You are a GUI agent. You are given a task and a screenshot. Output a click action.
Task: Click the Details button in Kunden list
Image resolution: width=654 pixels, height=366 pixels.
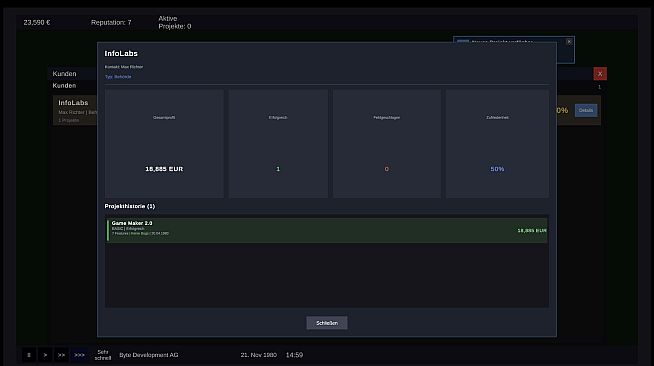pos(586,110)
